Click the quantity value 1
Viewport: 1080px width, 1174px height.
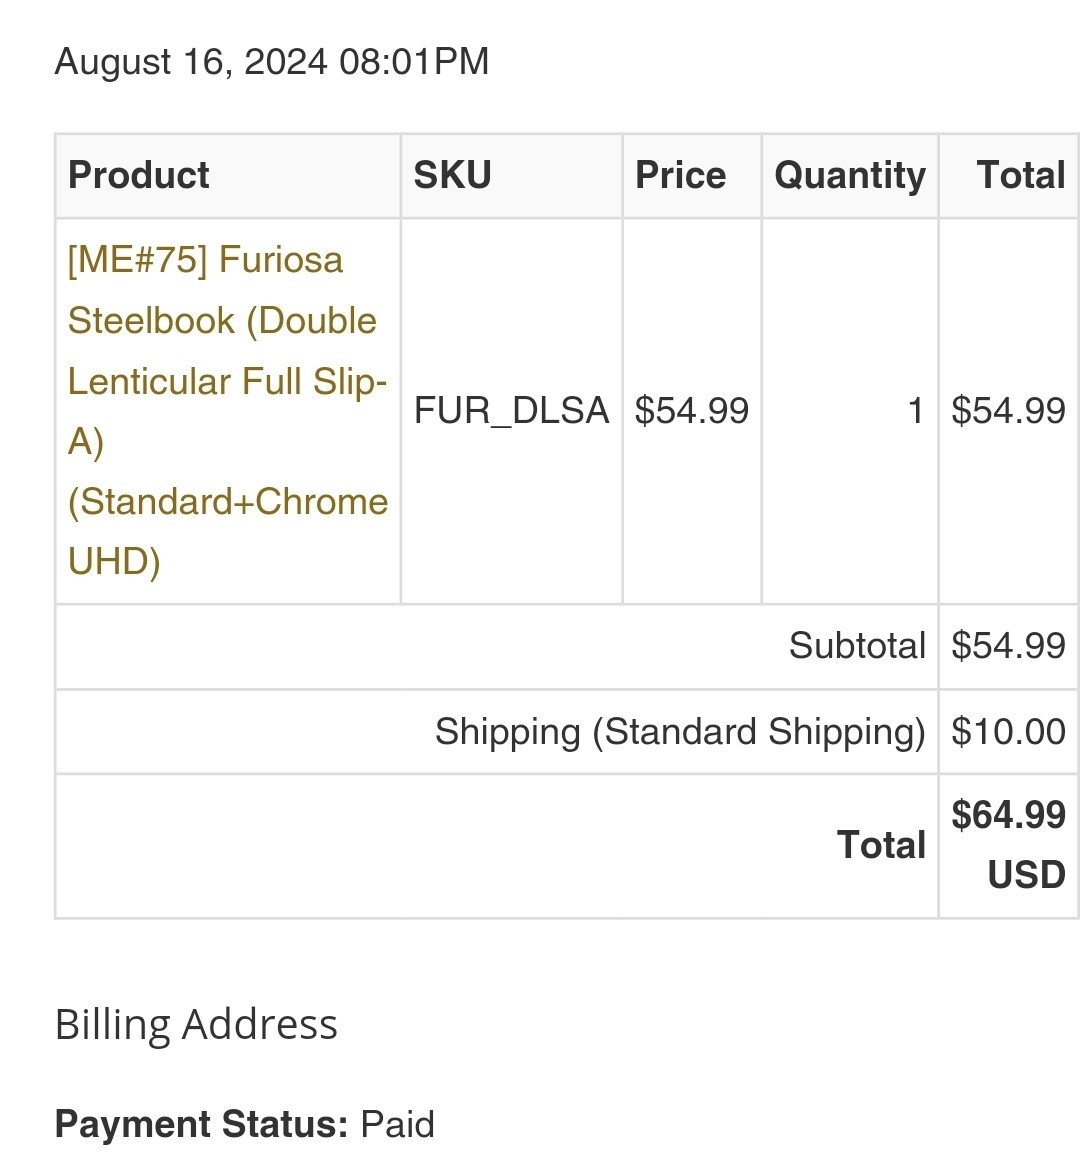[914, 411]
